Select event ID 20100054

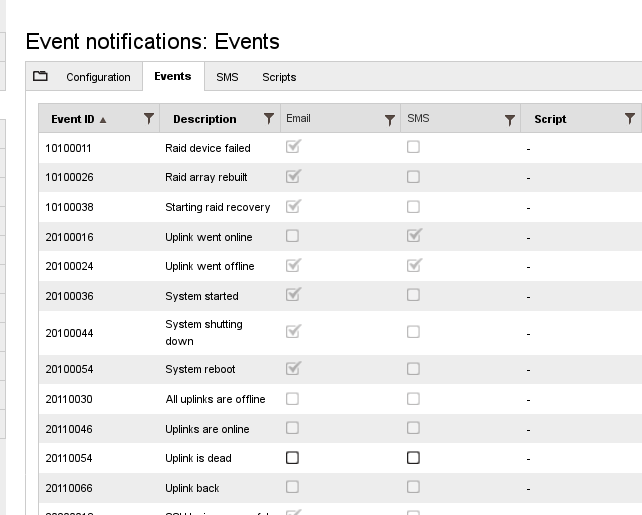pyautogui.click(x=69, y=369)
